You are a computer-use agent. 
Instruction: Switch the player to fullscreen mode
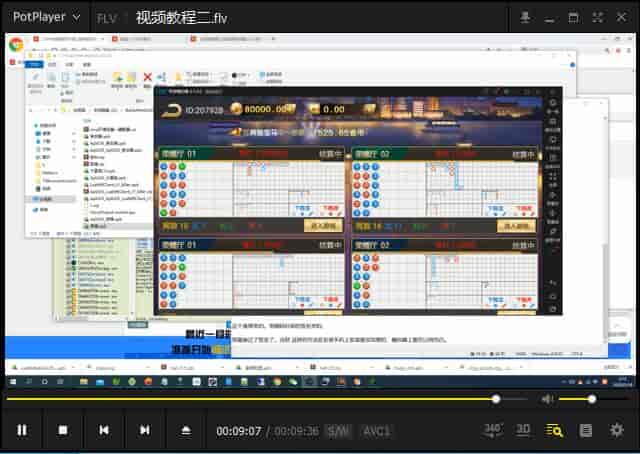click(595, 17)
